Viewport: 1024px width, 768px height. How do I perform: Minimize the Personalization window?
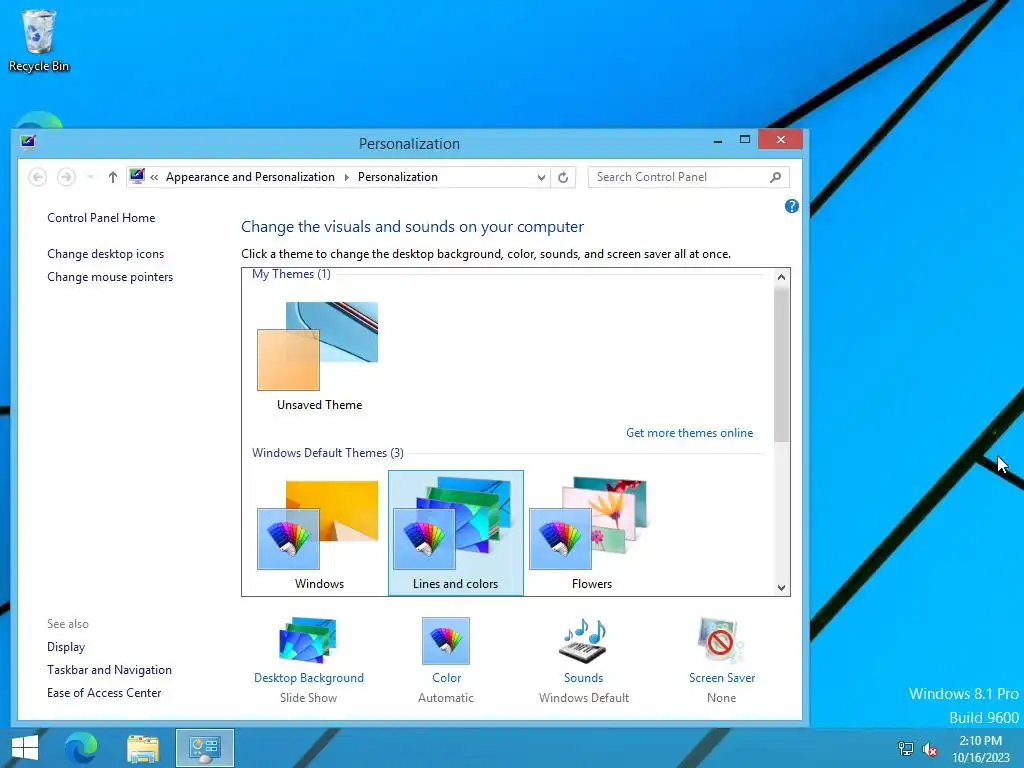click(x=718, y=140)
